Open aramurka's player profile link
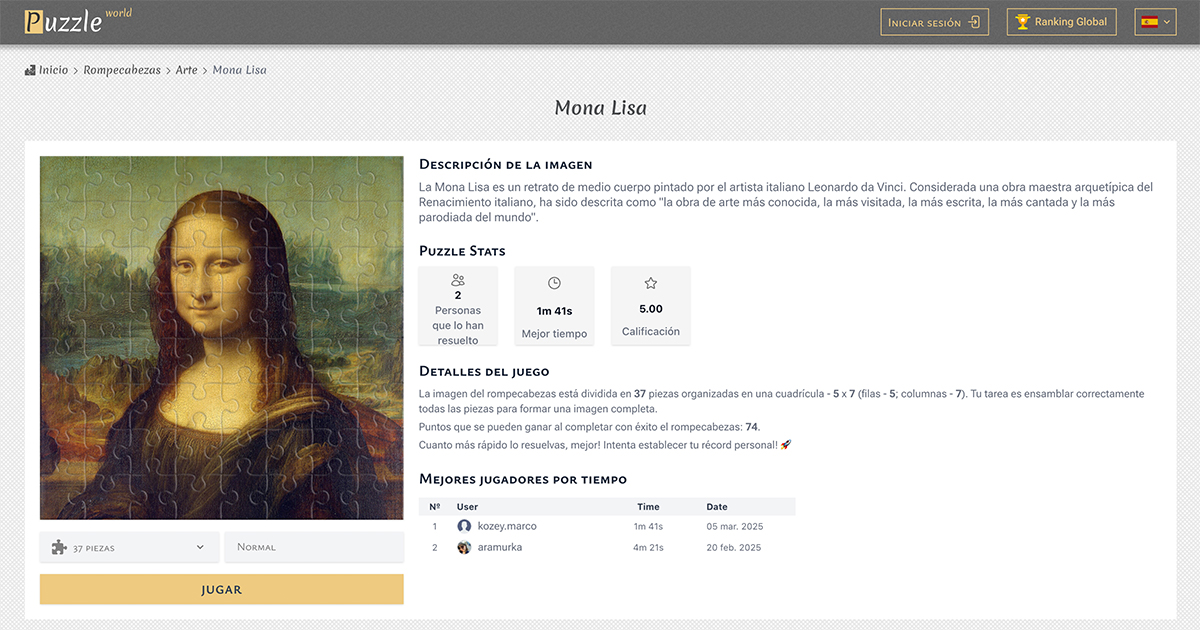Image resolution: width=1200 pixels, height=630 pixels. (501, 547)
